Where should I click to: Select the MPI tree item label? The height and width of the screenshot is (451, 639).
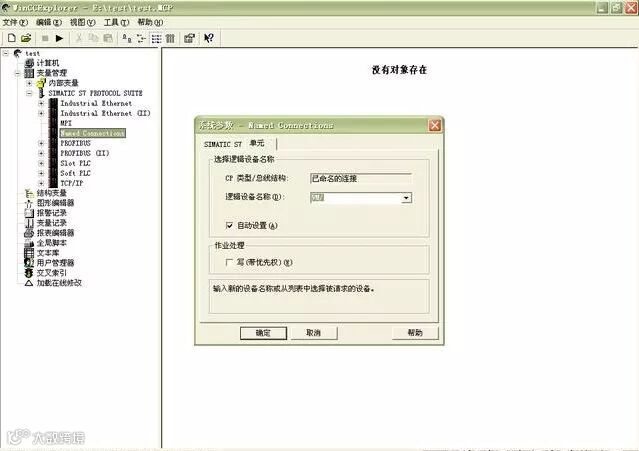(x=66, y=123)
